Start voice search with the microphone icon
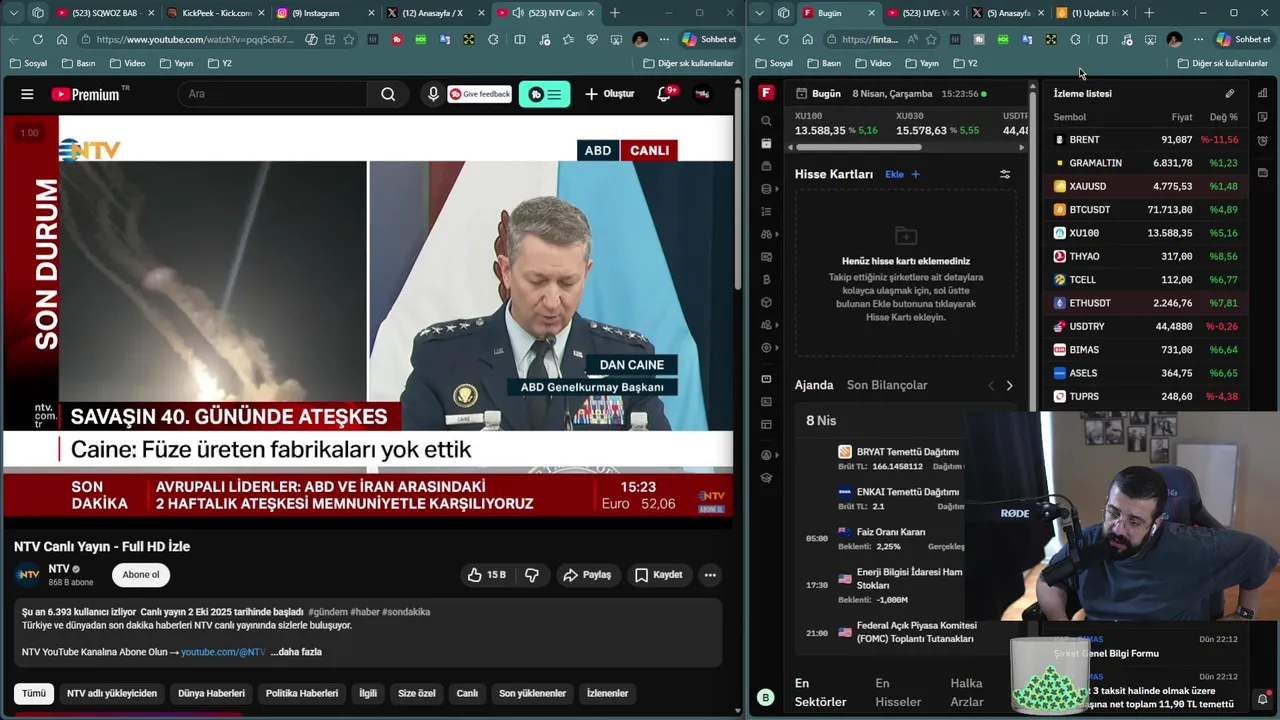 coord(433,94)
